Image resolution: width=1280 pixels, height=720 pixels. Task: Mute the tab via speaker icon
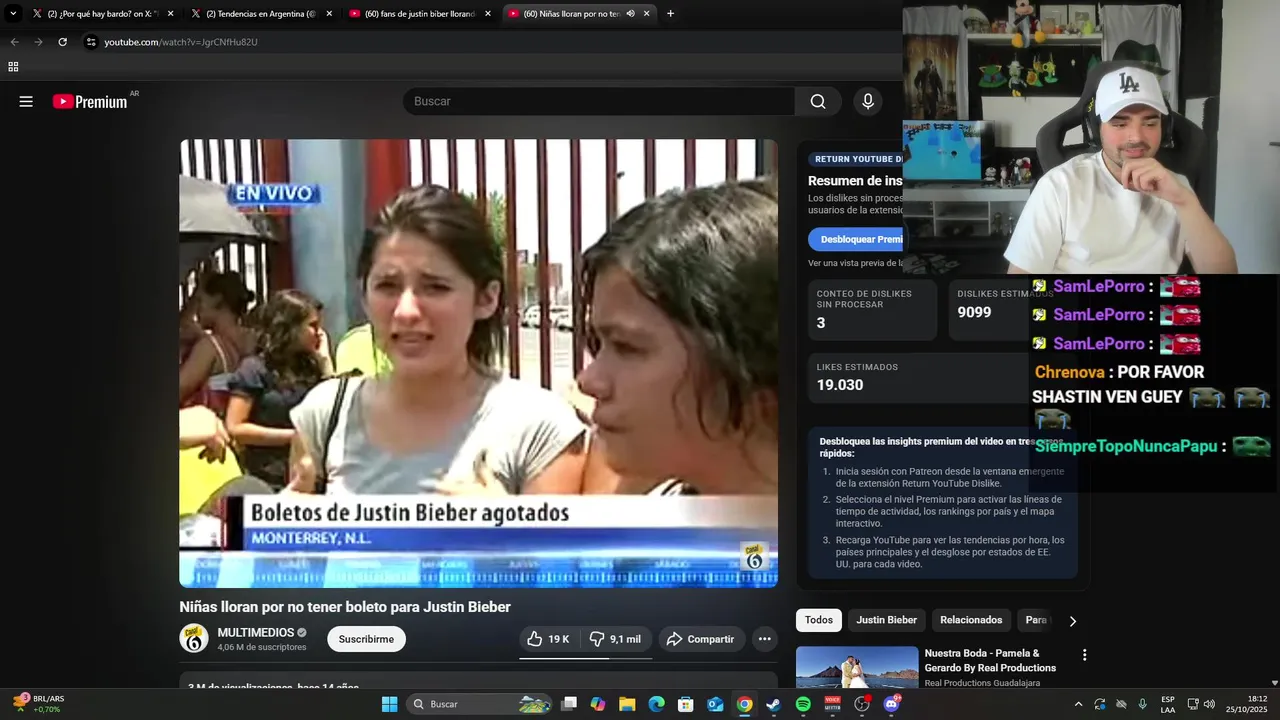[630, 13]
